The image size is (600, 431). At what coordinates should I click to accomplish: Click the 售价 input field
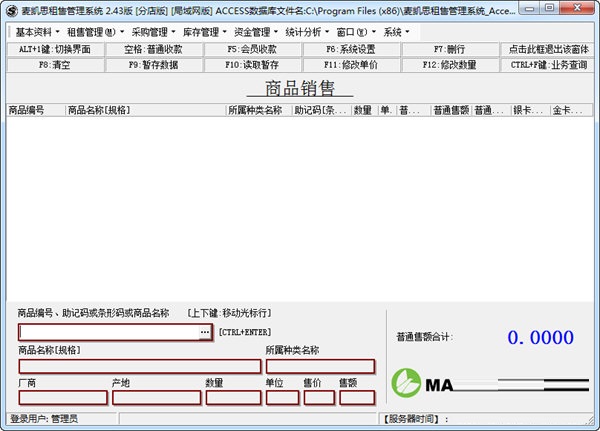[x=319, y=398]
